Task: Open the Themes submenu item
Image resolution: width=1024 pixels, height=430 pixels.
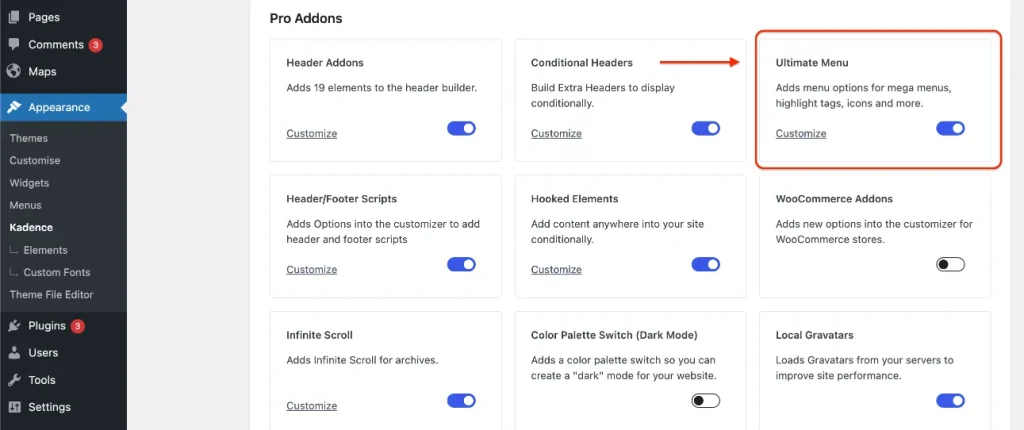Action: point(29,138)
